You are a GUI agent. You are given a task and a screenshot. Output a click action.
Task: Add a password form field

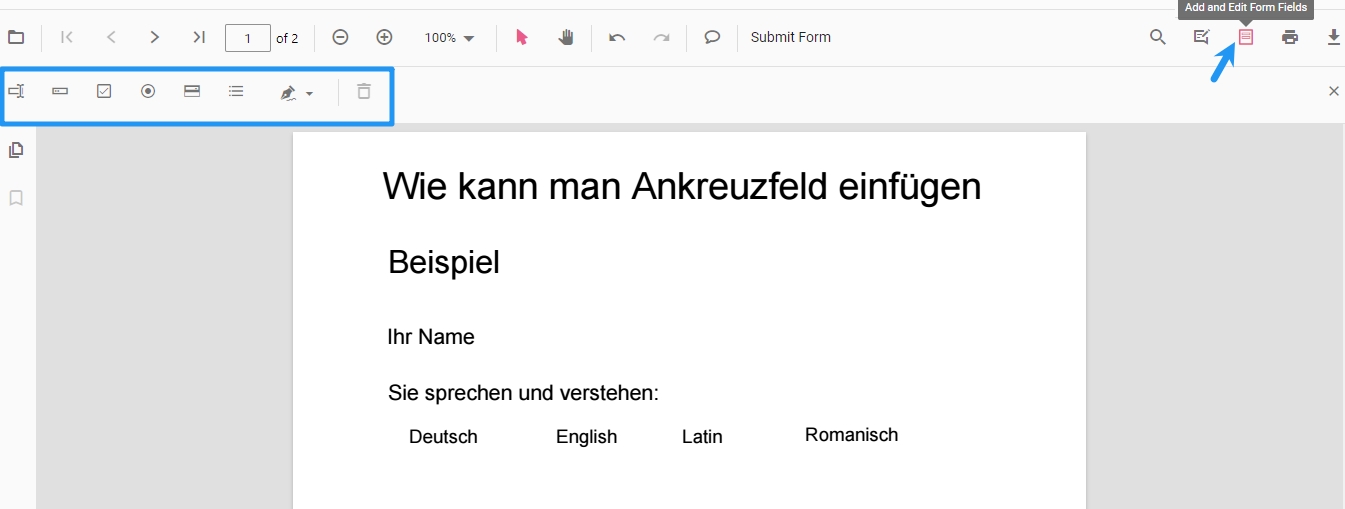pos(60,91)
